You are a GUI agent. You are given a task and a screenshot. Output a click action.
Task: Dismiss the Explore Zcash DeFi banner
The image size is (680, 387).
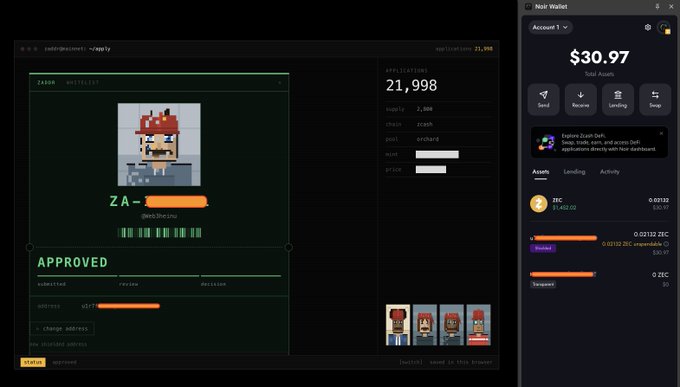(661, 133)
